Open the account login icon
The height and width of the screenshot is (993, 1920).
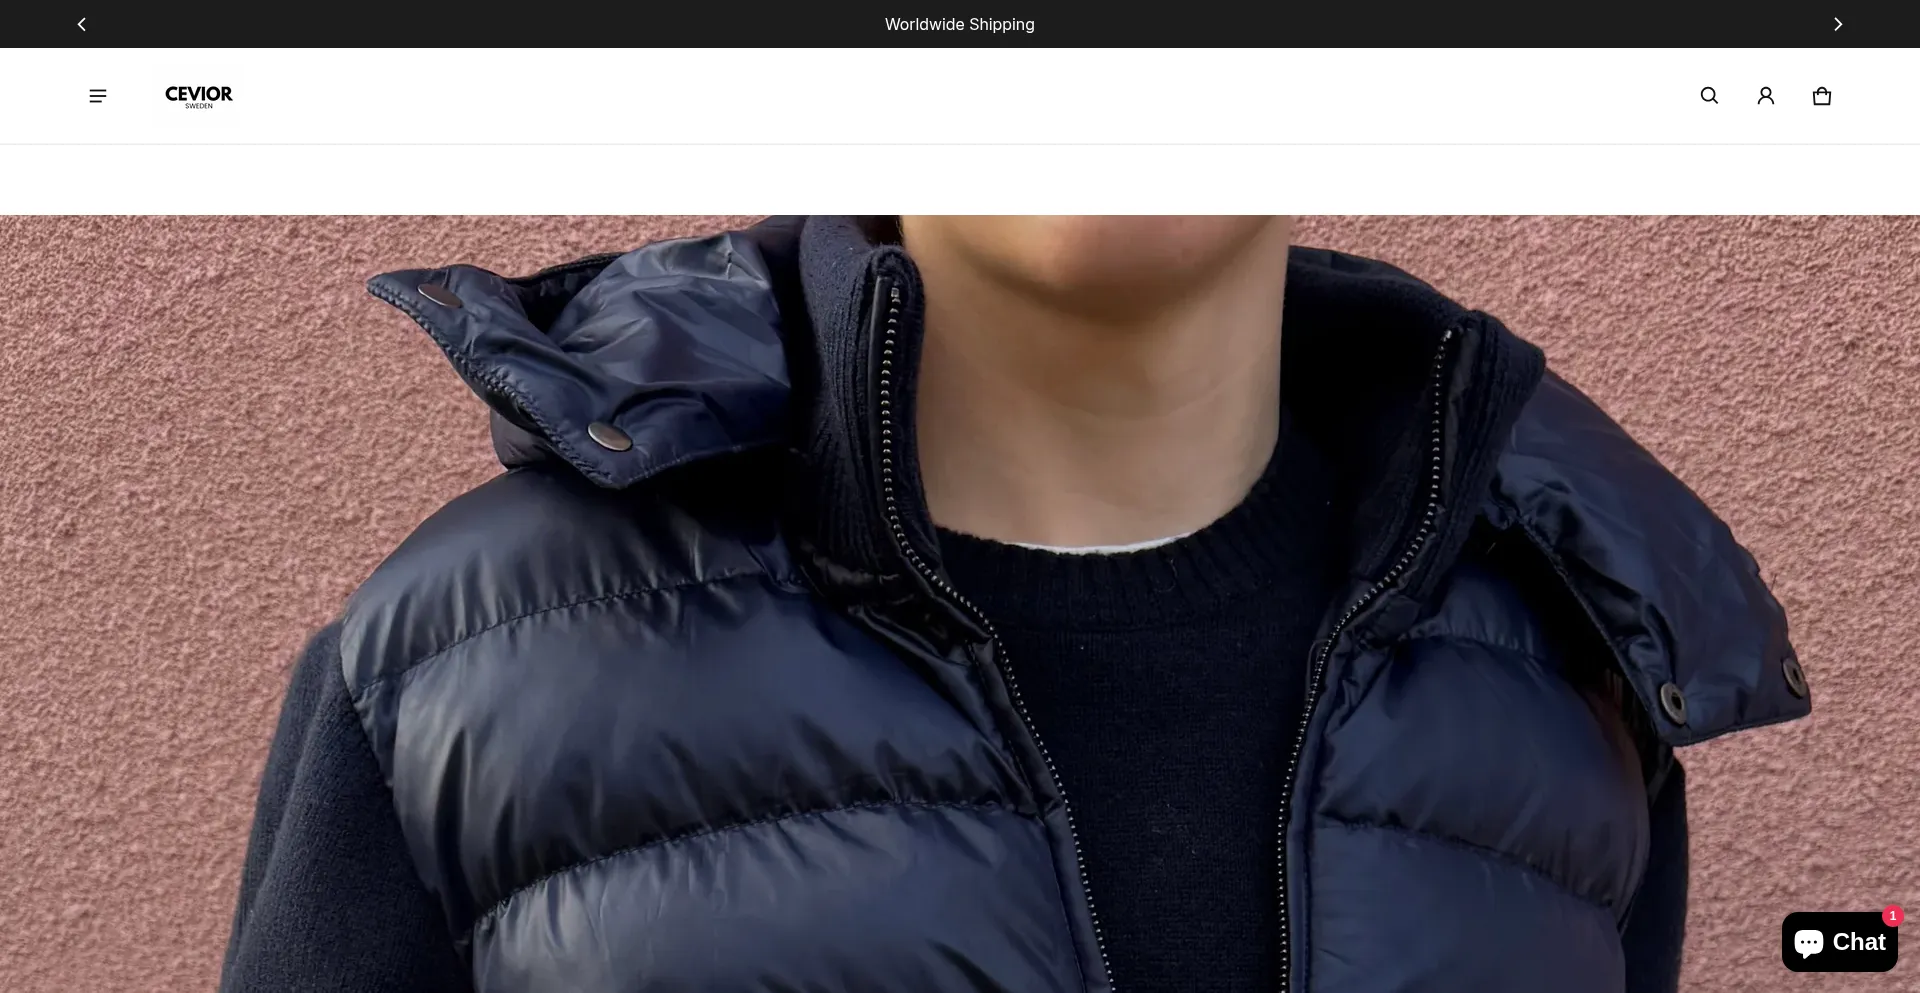click(x=1765, y=96)
